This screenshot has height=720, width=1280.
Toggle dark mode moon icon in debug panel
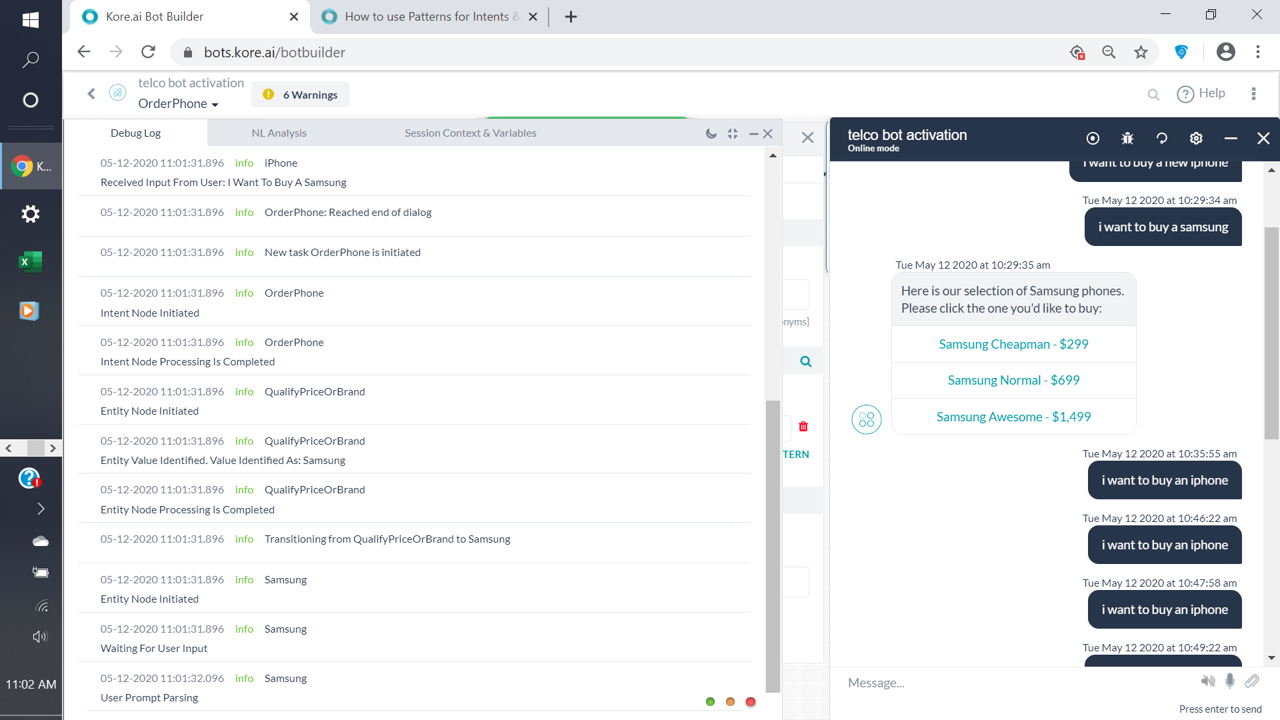(711, 133)
